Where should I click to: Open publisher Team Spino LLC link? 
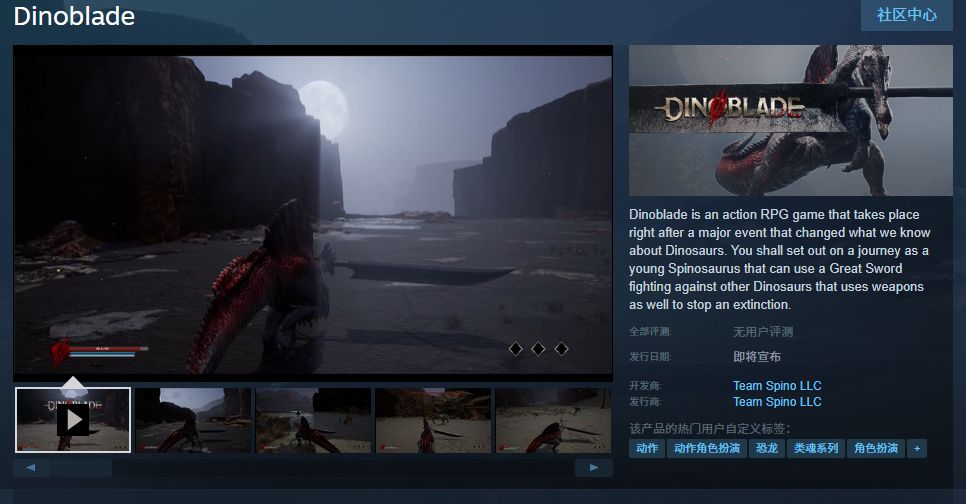pyautogui.click(x=777, y=402)
